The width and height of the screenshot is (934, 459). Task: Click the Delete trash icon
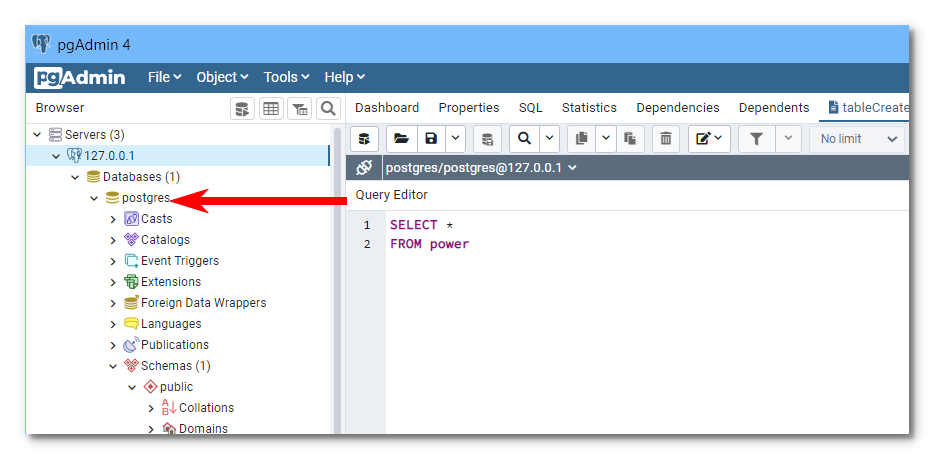[666, 139]
